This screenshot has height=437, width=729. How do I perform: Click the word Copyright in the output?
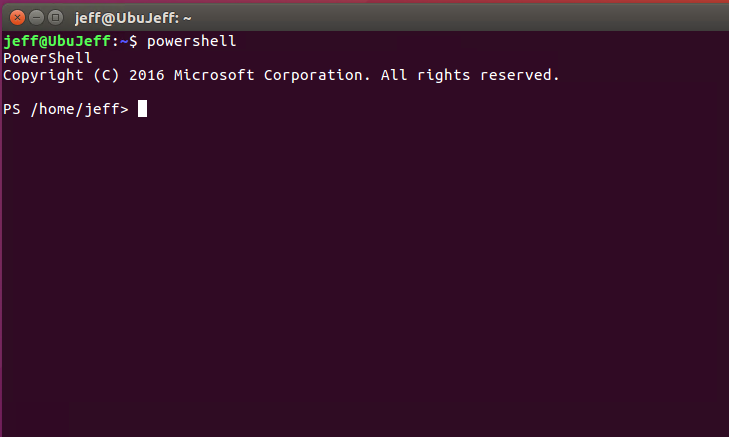point(43,75)
